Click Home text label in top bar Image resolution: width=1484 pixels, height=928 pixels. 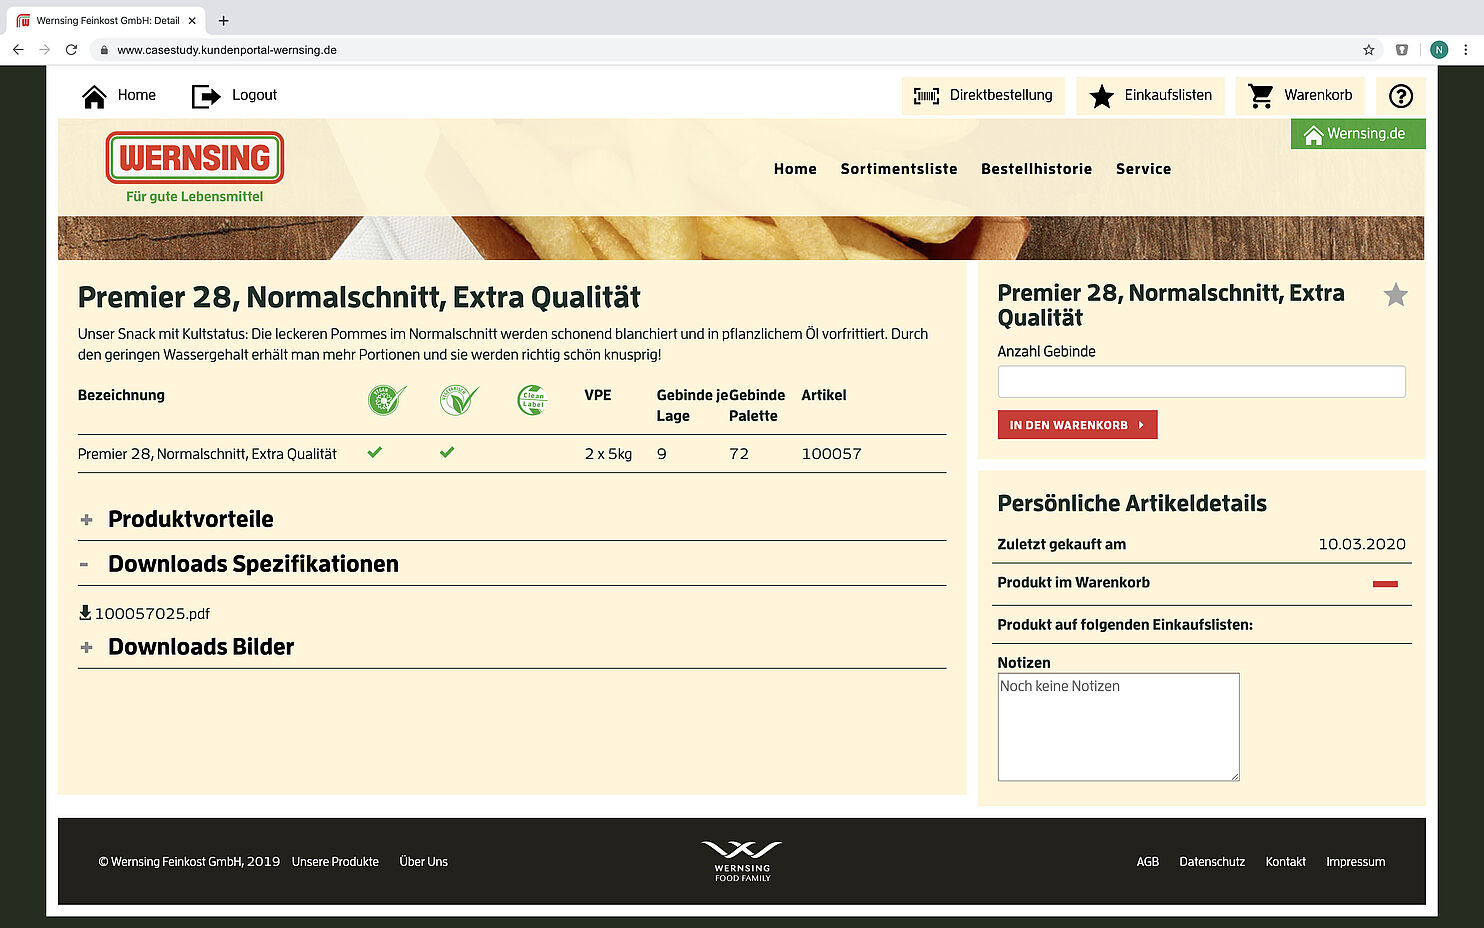click(137, 95)
